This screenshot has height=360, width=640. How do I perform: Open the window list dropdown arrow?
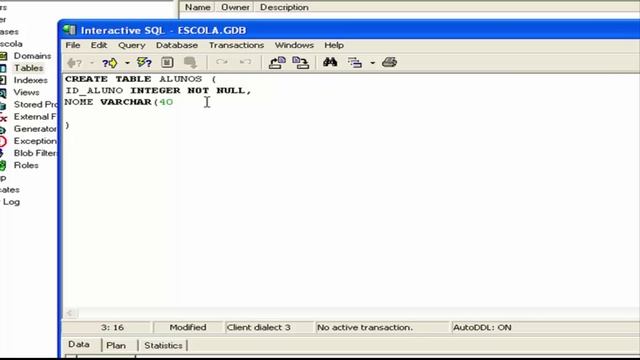[373, 63]
